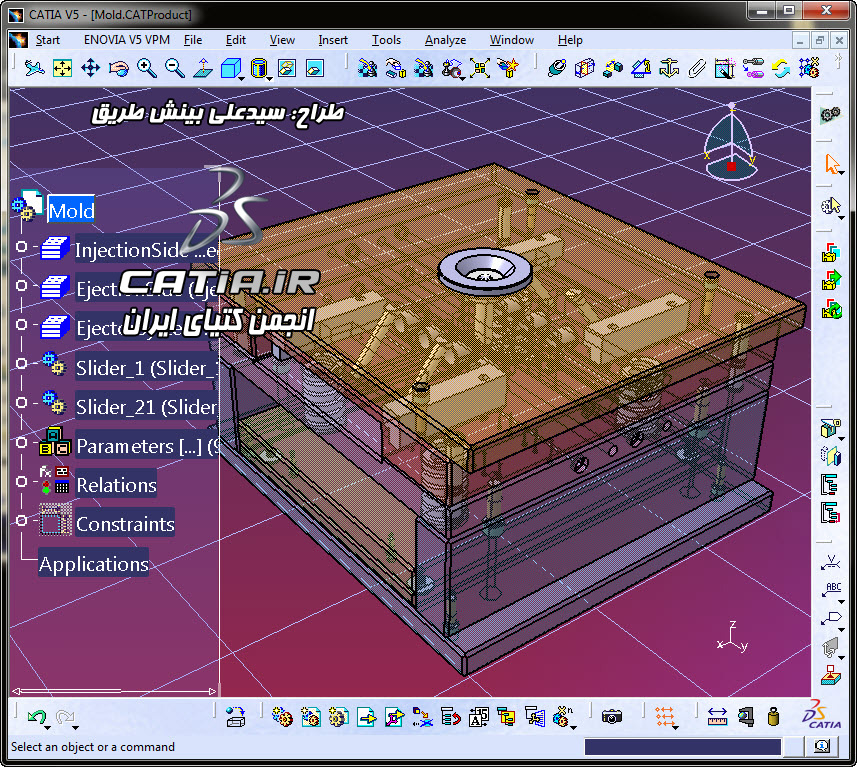Click the power input field in status bar

(x=683, y=747)
